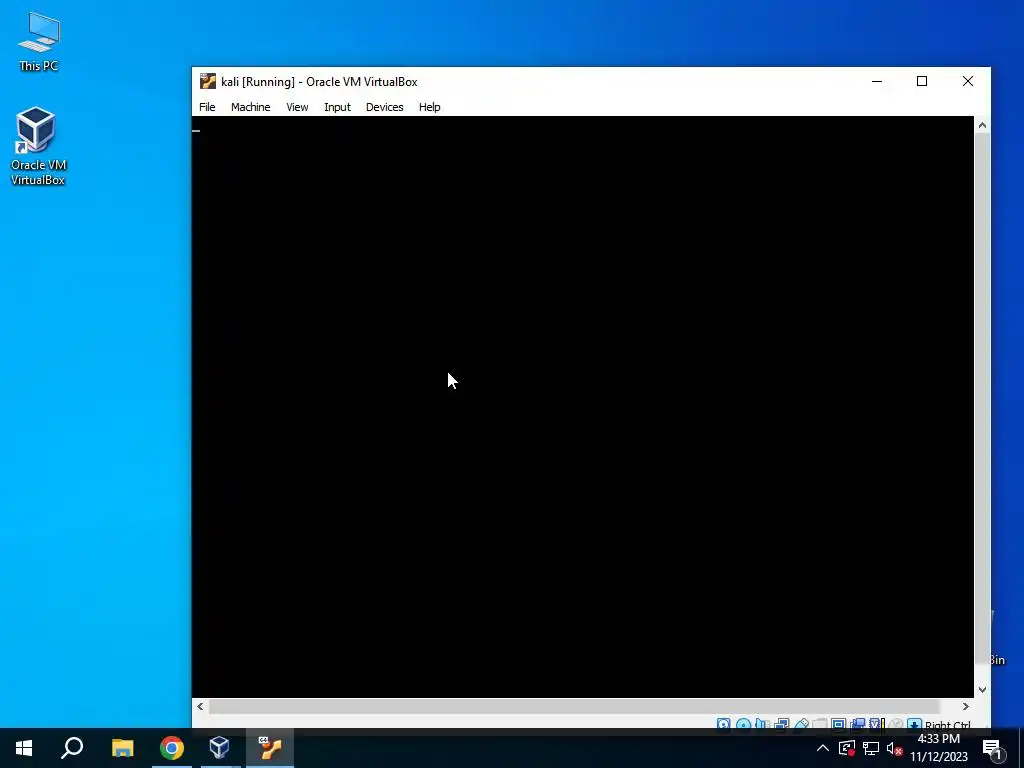Open the Help menu

pos(430,107)
